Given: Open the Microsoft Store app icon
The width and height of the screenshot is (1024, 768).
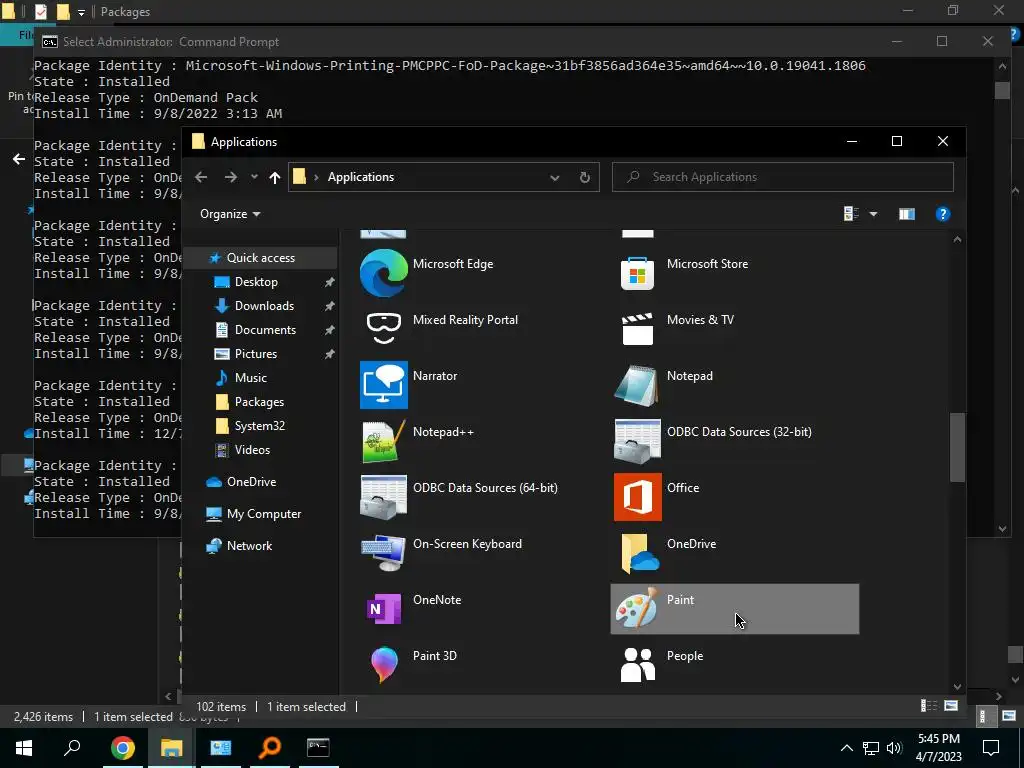Looking at the screenshot, I should 637,273.
